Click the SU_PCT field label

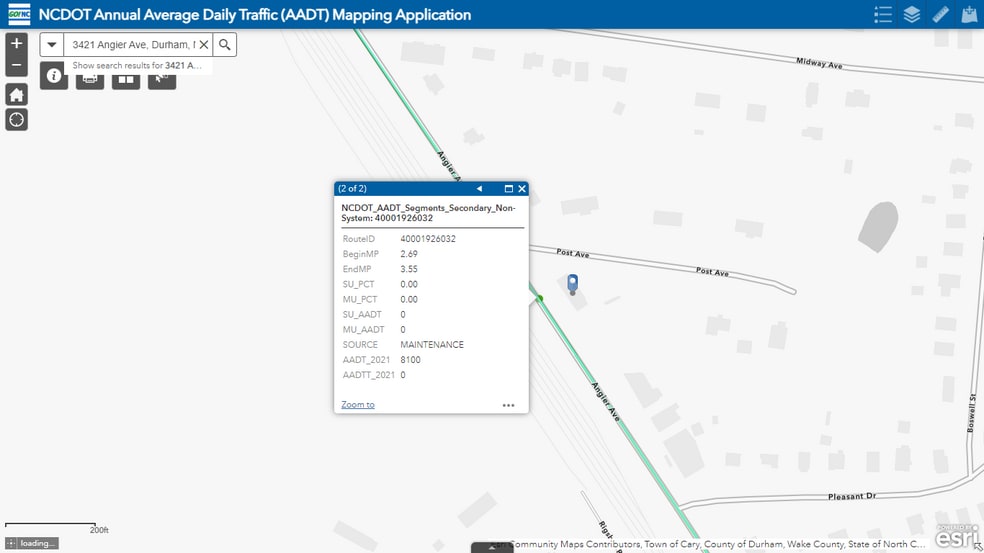click(x=358, y=284)
